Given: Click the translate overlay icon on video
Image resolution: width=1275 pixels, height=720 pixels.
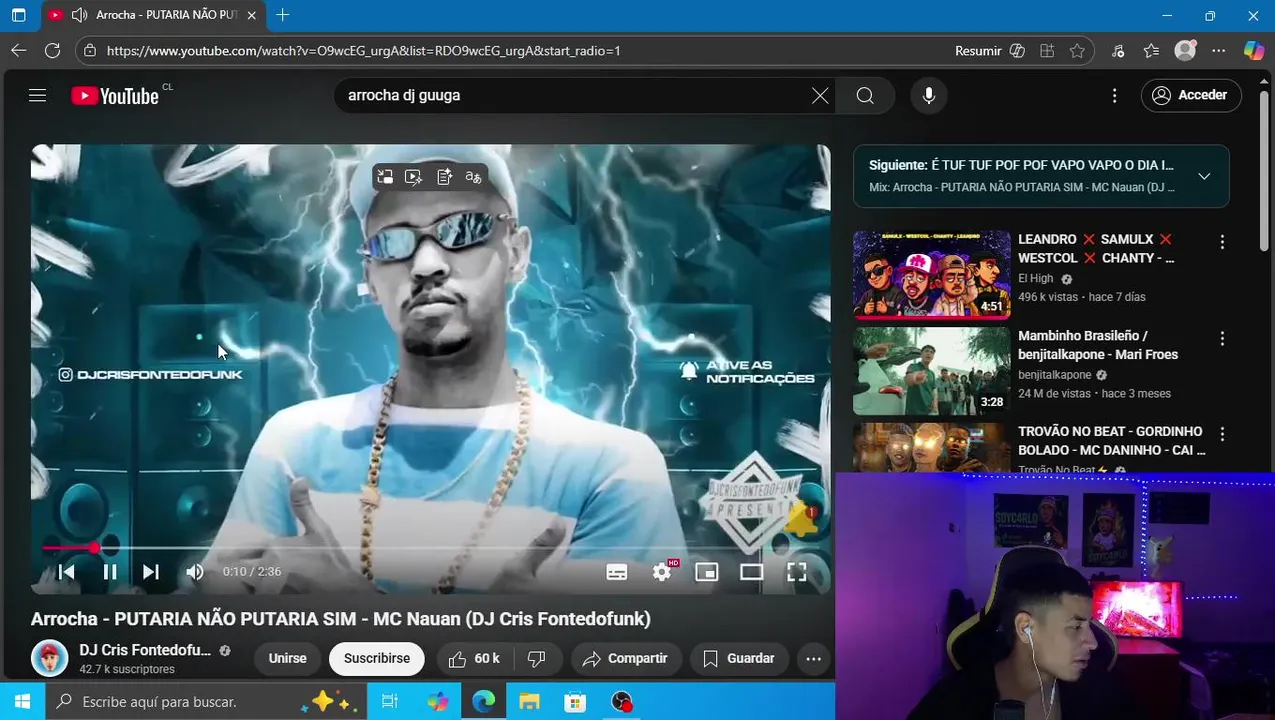Looking at the screenshot, I should point(473,177).
